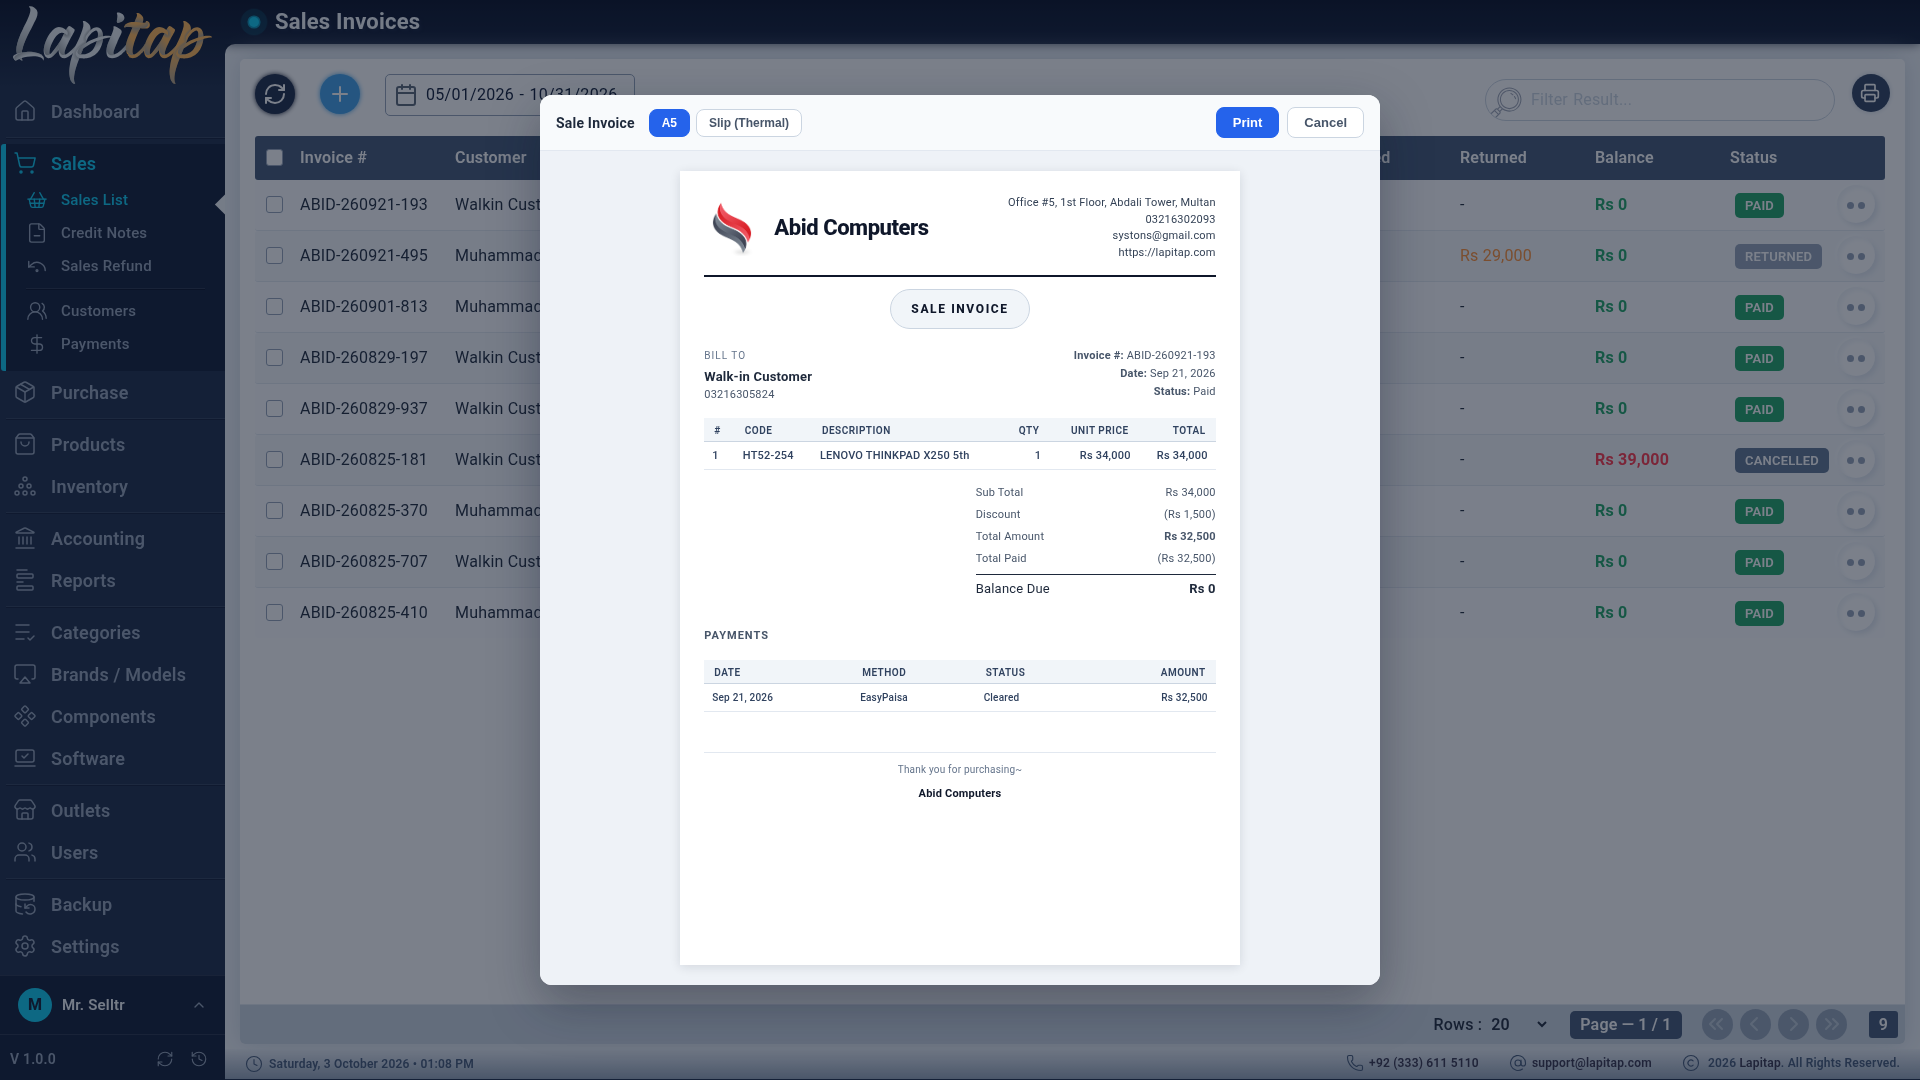Image resolution: width=1920 pixels, height=1080 pixels.
Task: Click the Purchase box icon in sidebar
Action: (x=26, y=392)
